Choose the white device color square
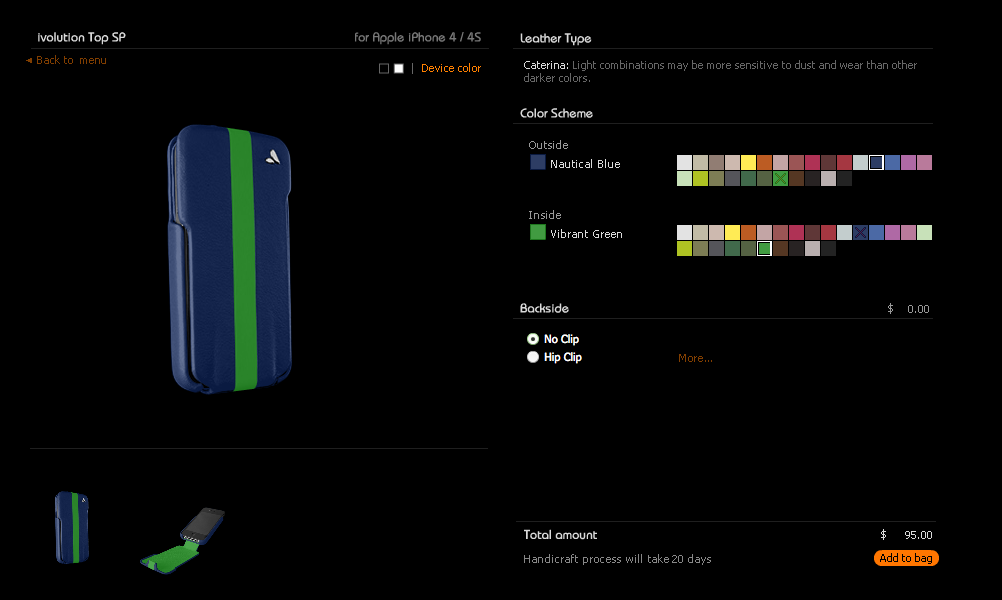The image size is (1002, 600). 399,68
